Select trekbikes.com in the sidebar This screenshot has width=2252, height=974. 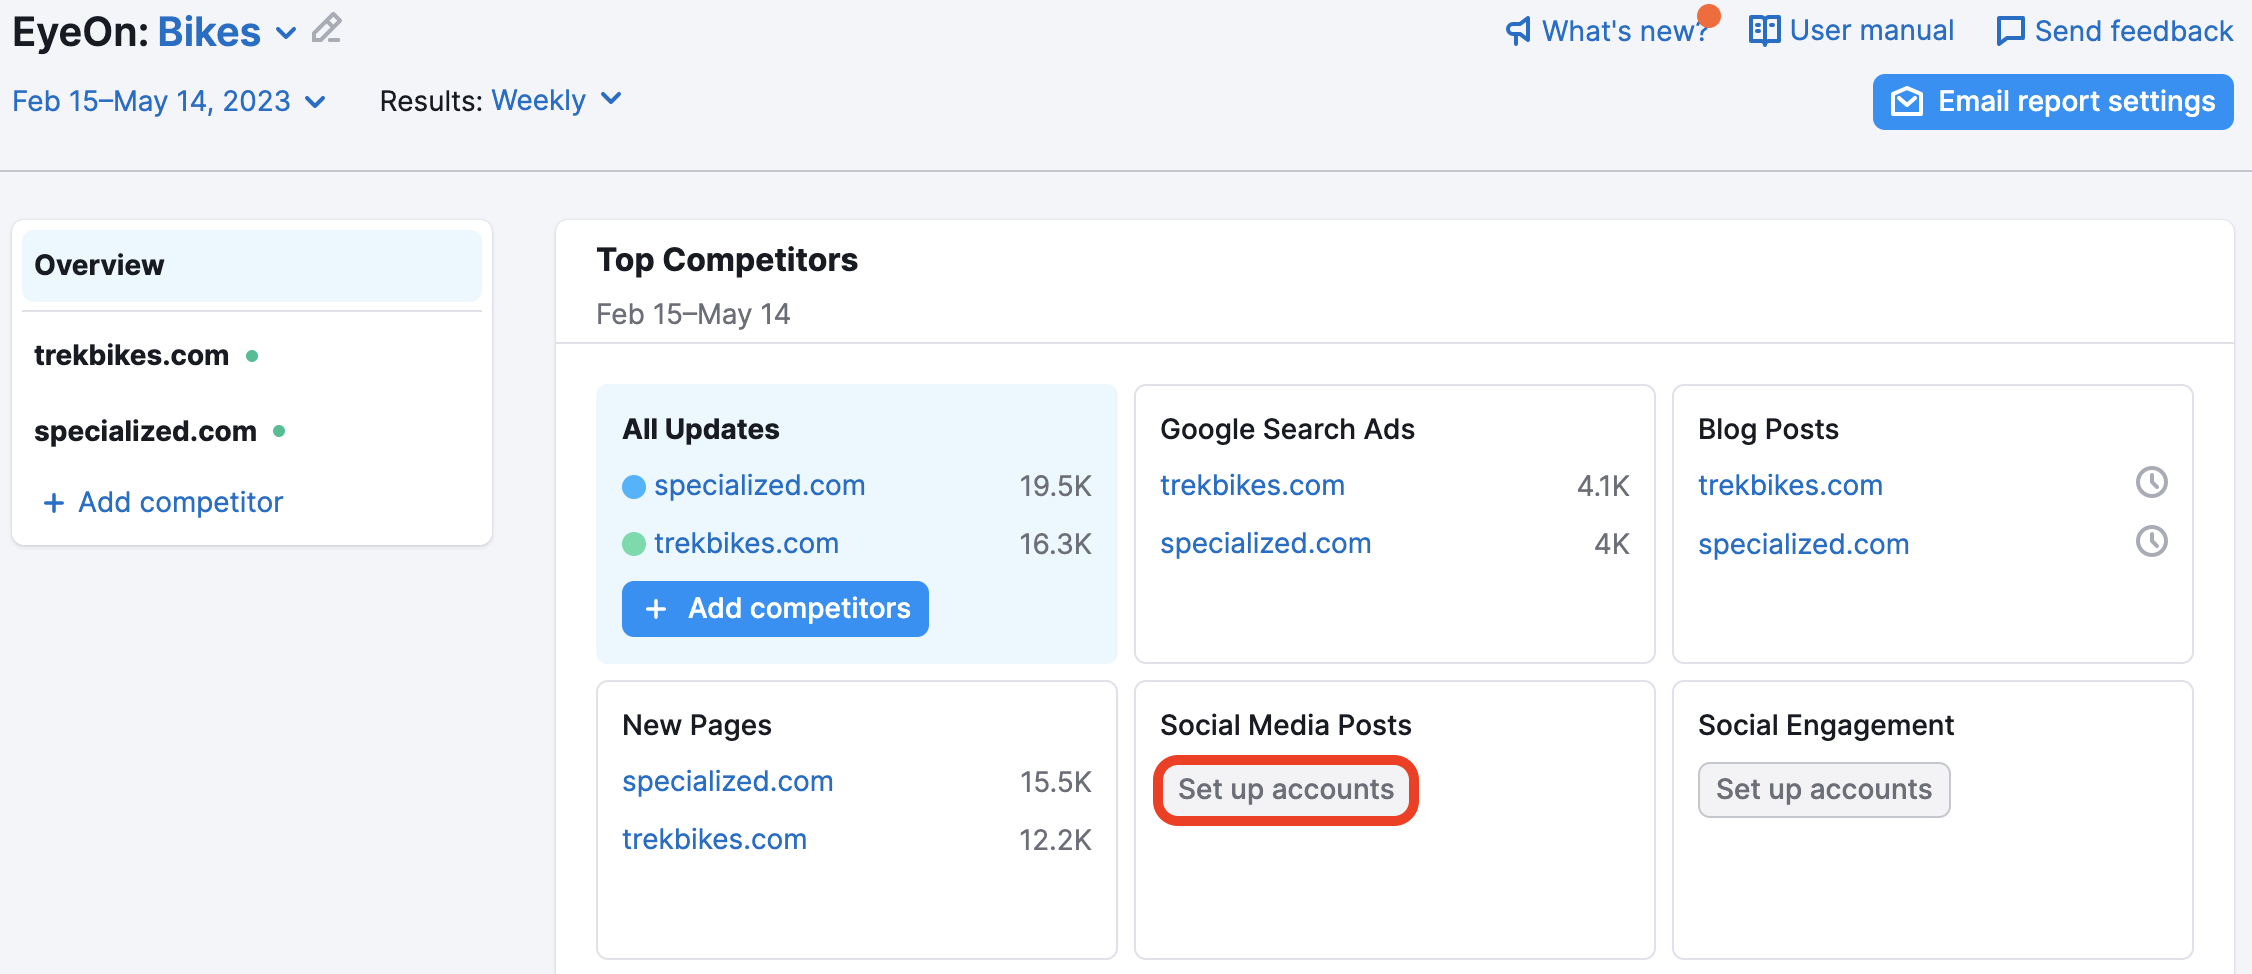pyautogui.click(x=131, y=355)
